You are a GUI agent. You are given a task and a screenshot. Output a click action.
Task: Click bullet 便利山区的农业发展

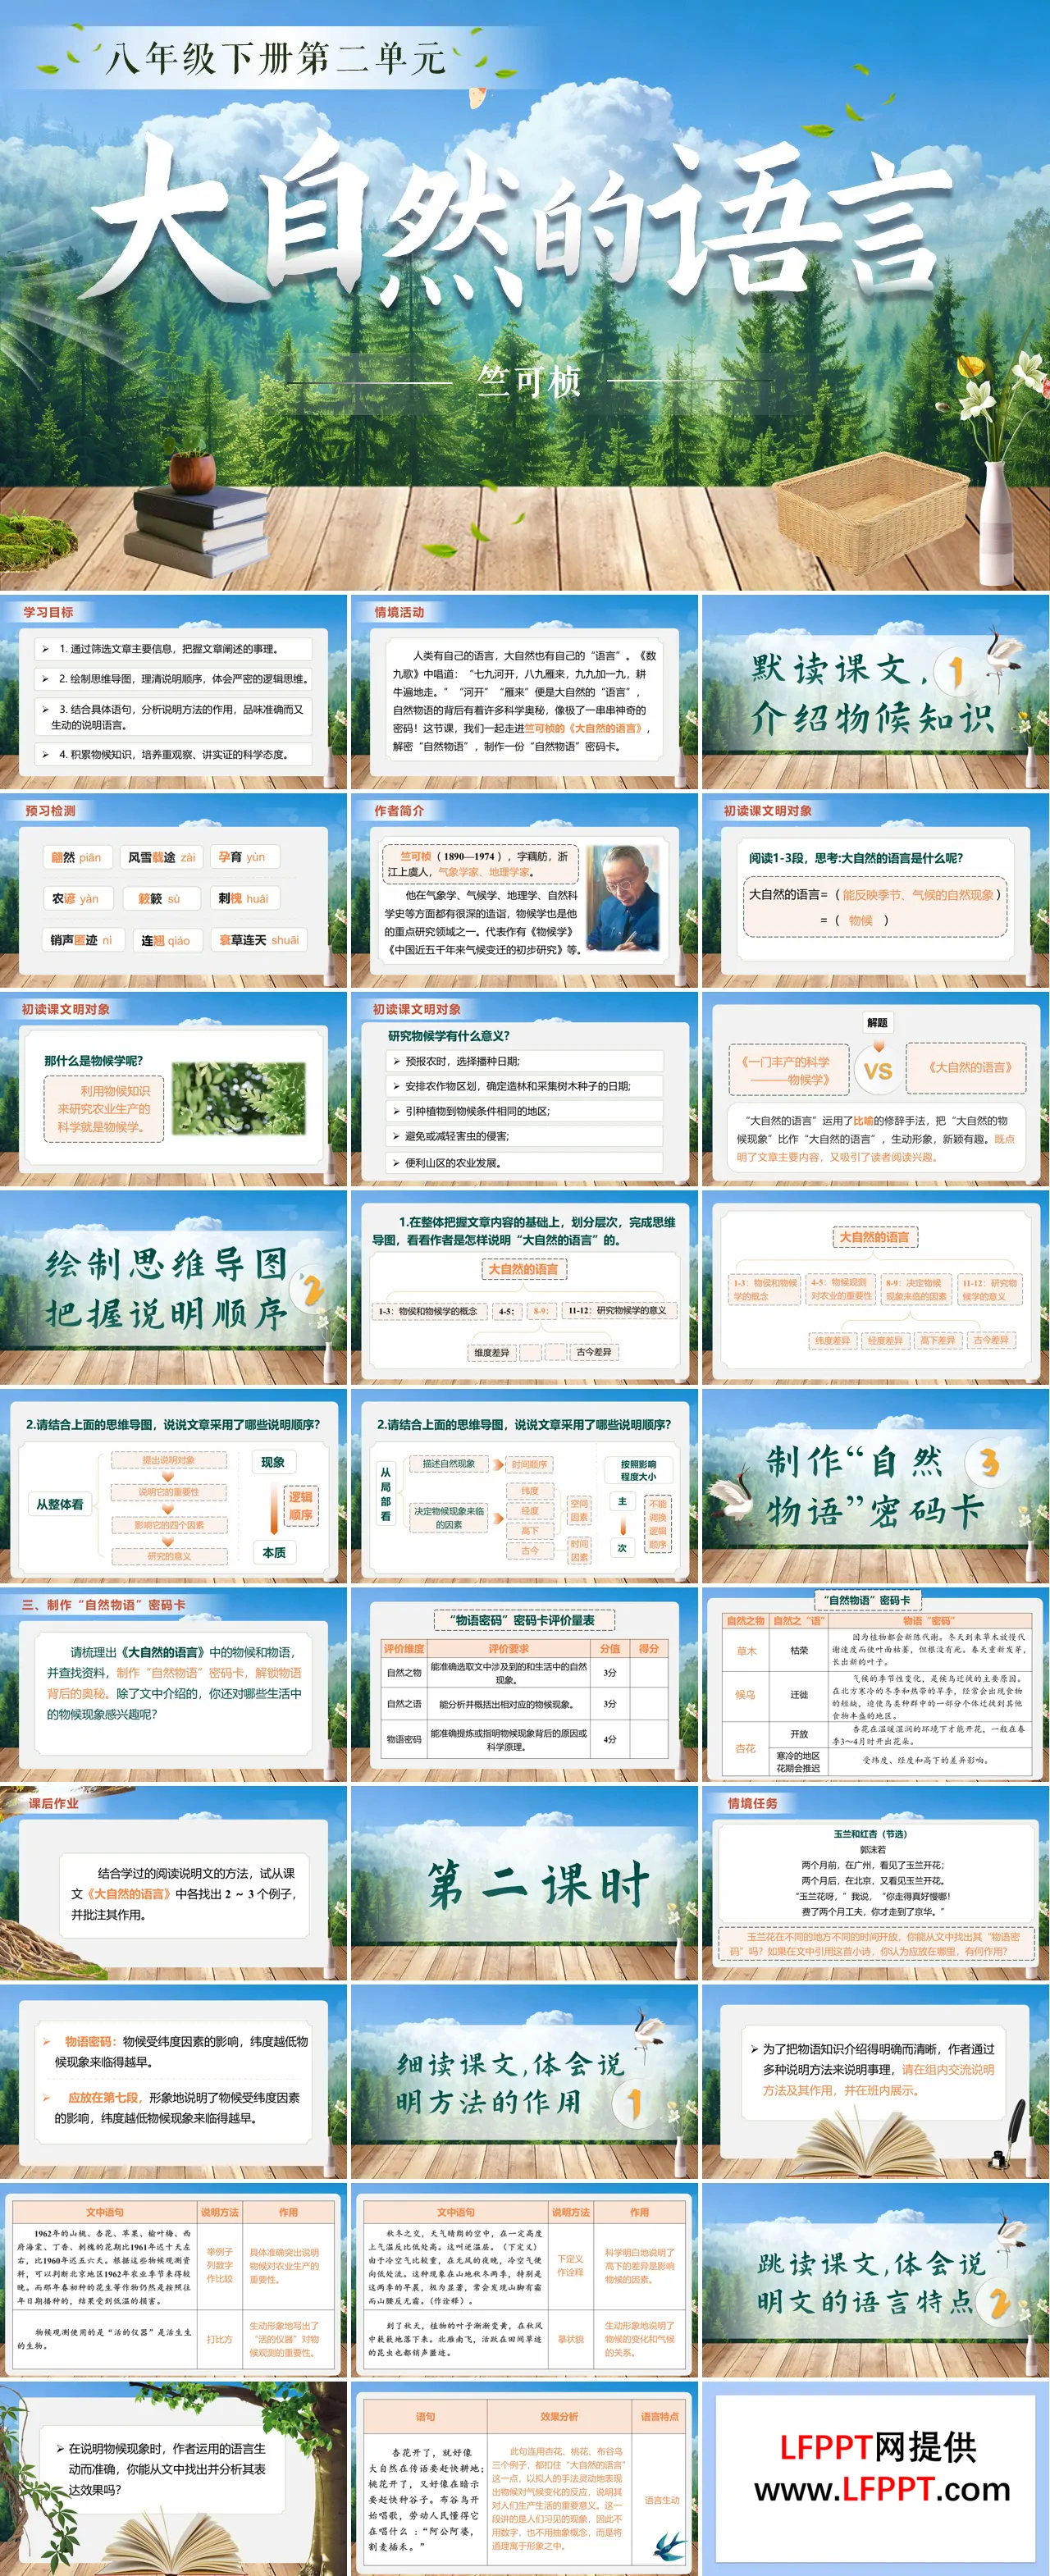pyautogui.click(x=526, y=1162)
